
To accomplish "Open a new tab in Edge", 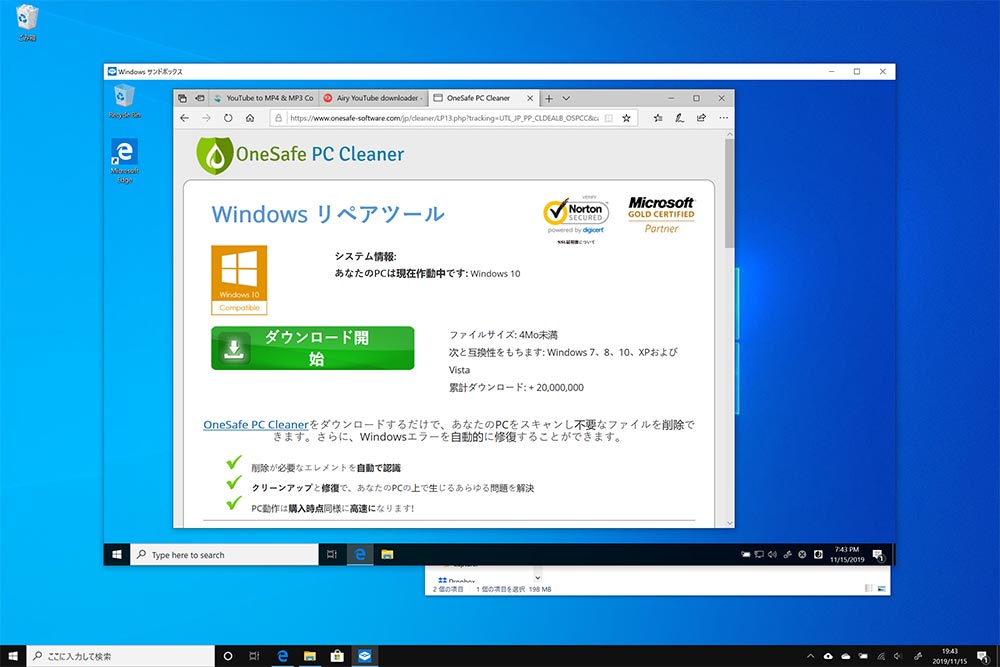I will pos(548,98).
